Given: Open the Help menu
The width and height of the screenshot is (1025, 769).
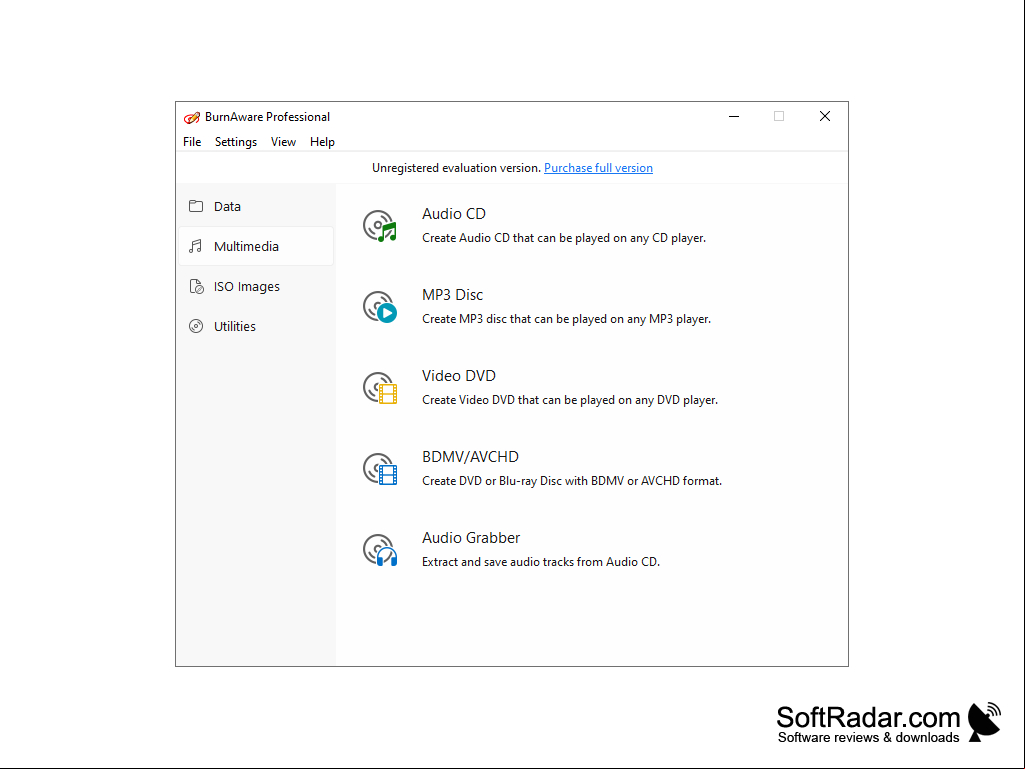Looking at the screenshot, I should 322,142.
